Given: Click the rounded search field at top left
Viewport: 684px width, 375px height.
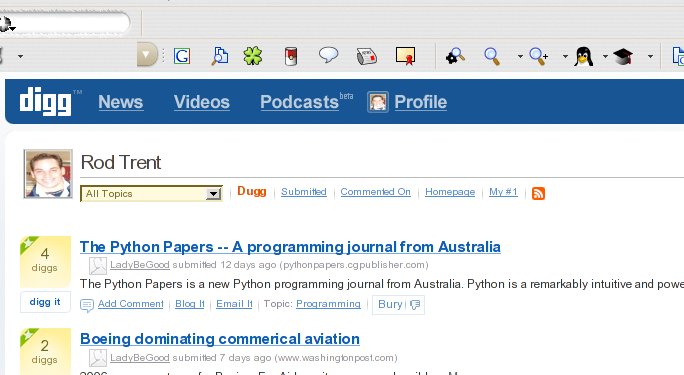Looking at the screenshot, I should click(65, 23).
